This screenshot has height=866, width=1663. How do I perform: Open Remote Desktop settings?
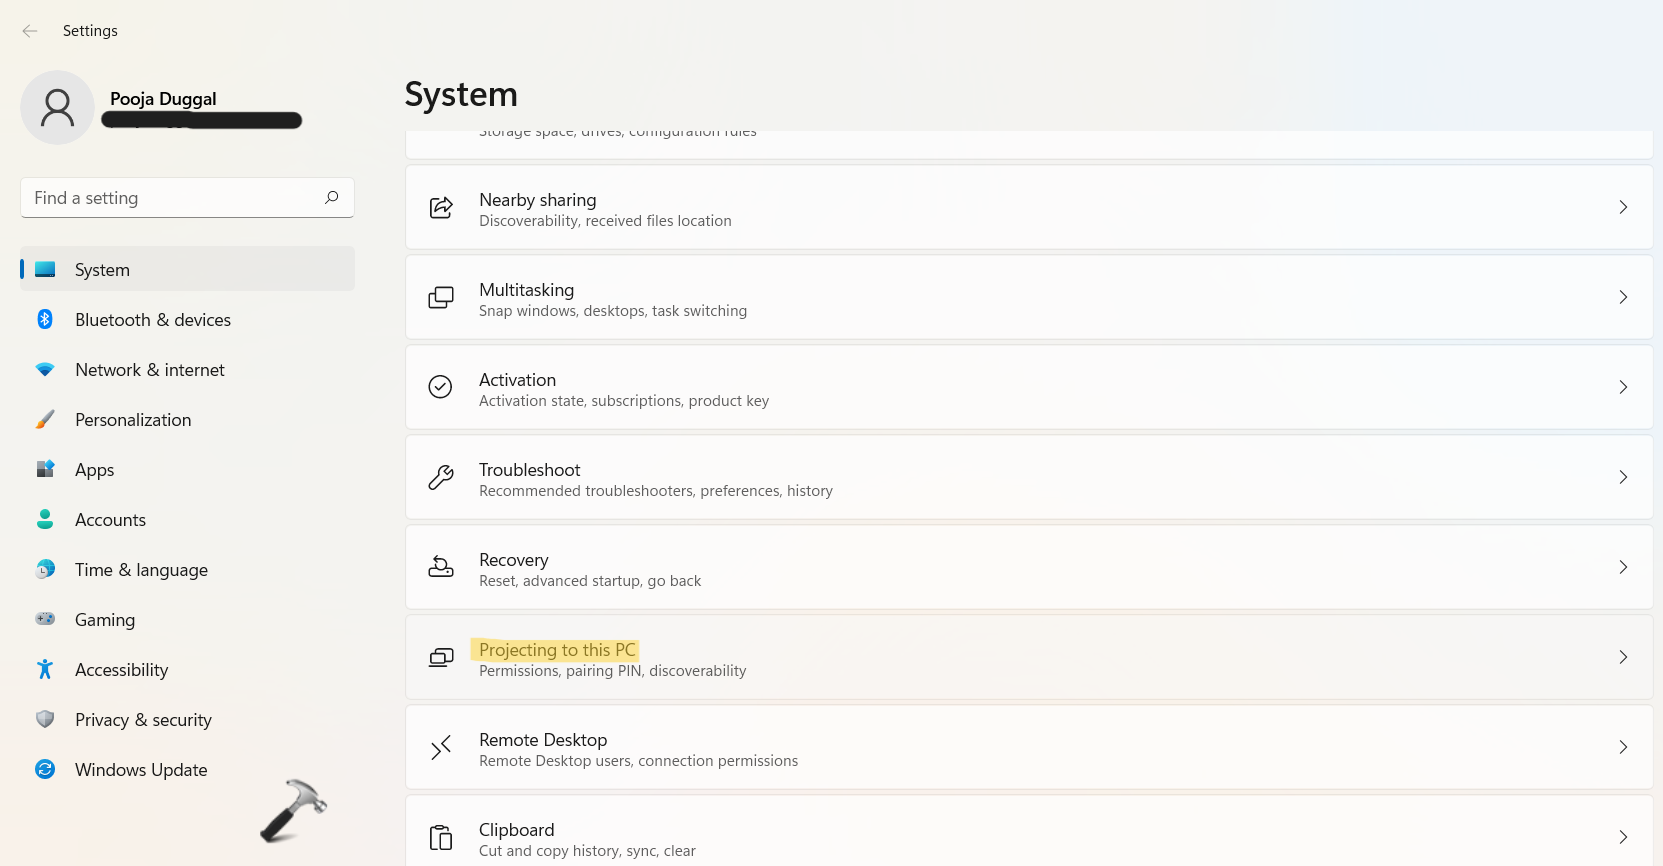pyautogui.click(x=543, y=740)
